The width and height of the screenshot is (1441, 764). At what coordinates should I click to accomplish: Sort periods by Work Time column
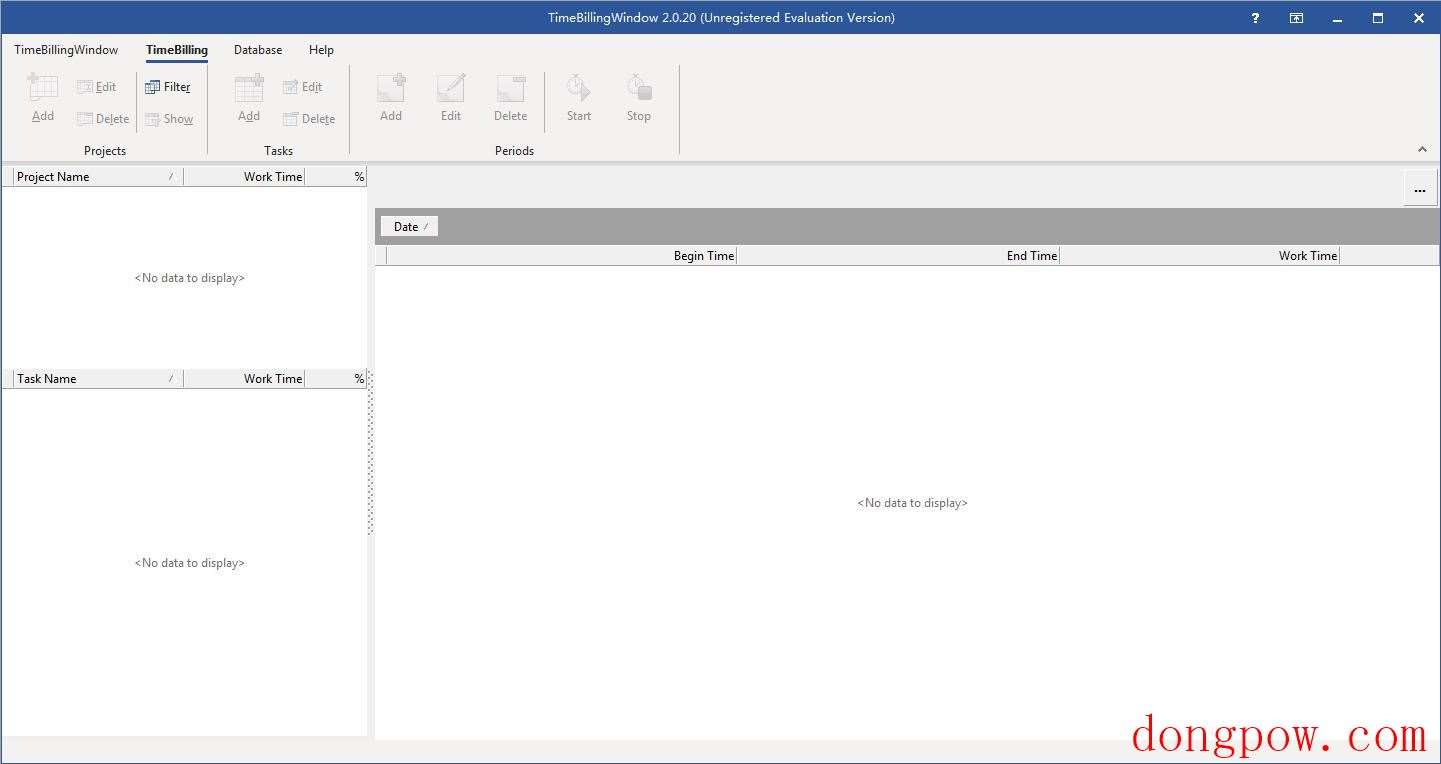click(x=1199, y=256)
